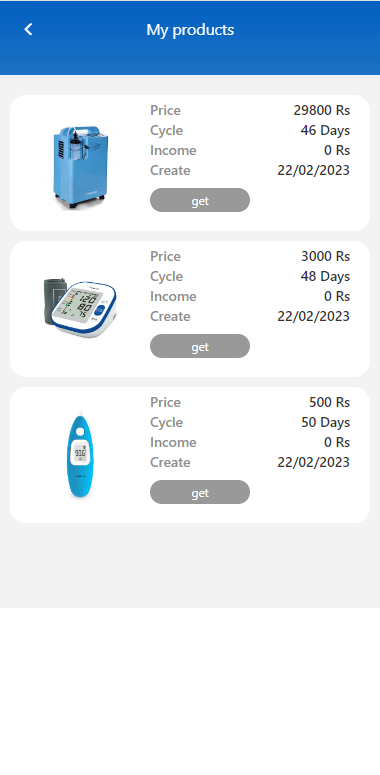Image resolution: width=380 pixels, height=775 pixels.
Task: Click the 29800 Rs price value
Action: coord(322,110)
